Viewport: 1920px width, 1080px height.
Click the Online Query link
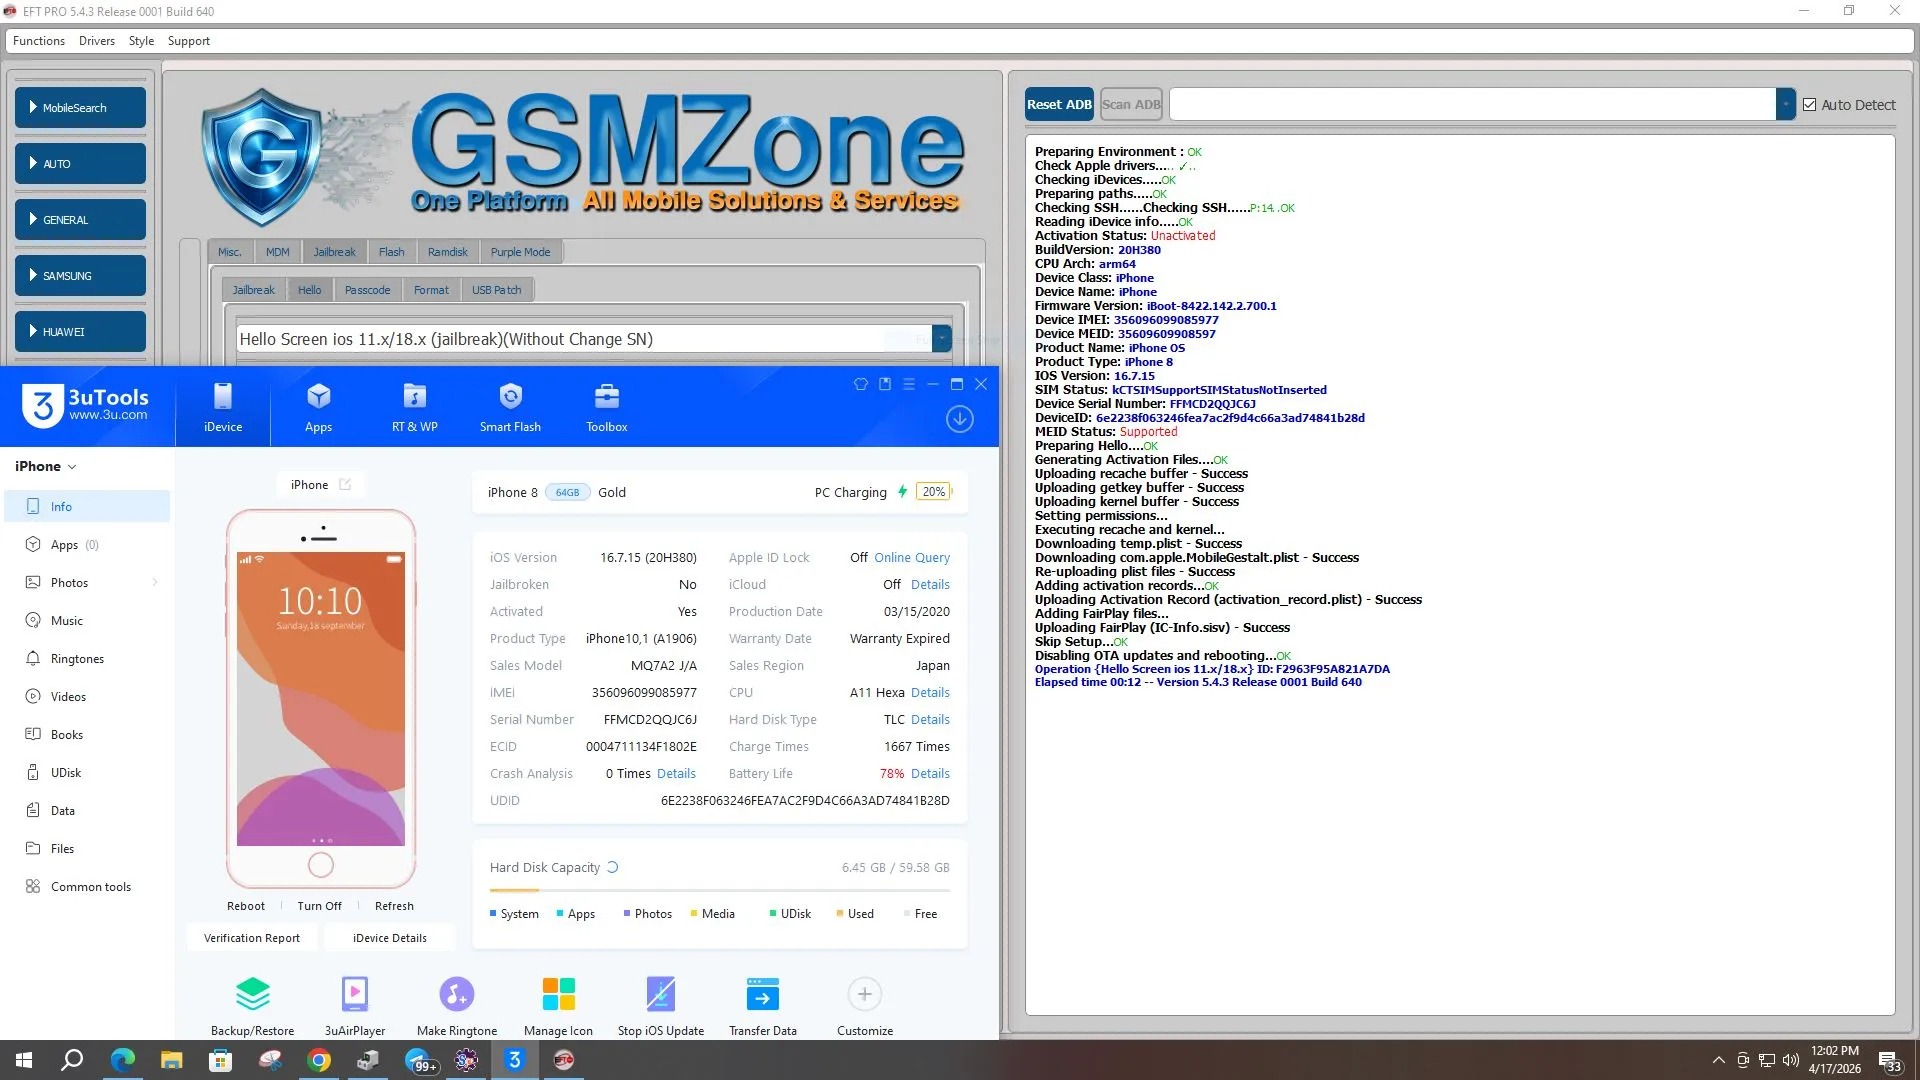pyautogui.click(x=911, y=558)
